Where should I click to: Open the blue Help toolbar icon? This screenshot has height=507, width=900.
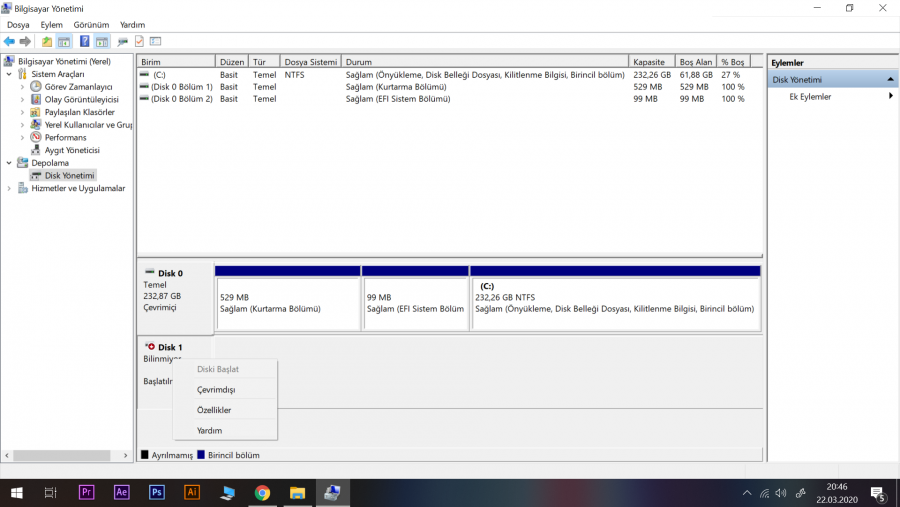coord(84,41)
